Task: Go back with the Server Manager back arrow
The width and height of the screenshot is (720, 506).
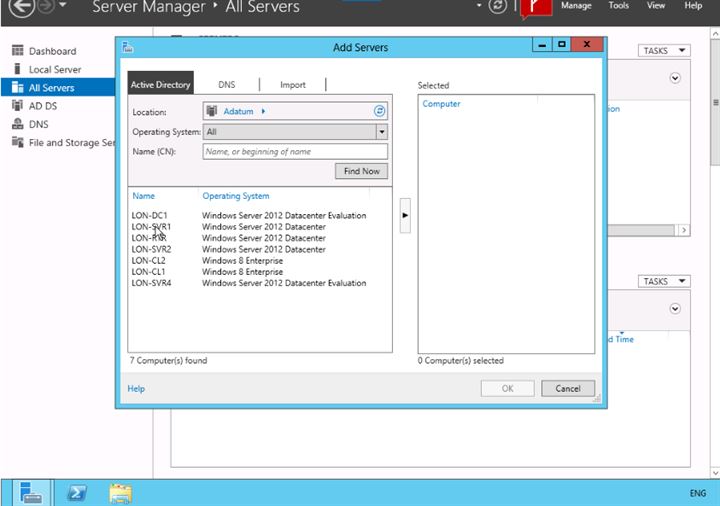Action: click(21, 6)
